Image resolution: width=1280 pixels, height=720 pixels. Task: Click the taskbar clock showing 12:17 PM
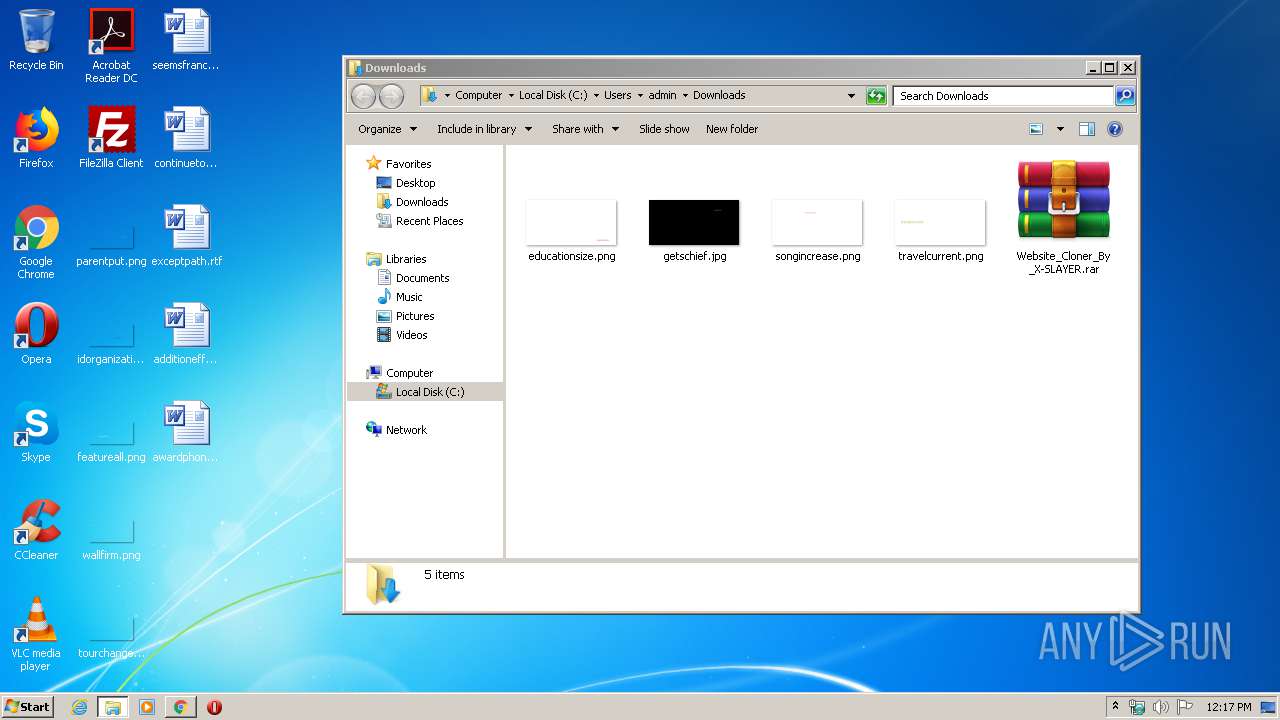(x=1228, y=707)
